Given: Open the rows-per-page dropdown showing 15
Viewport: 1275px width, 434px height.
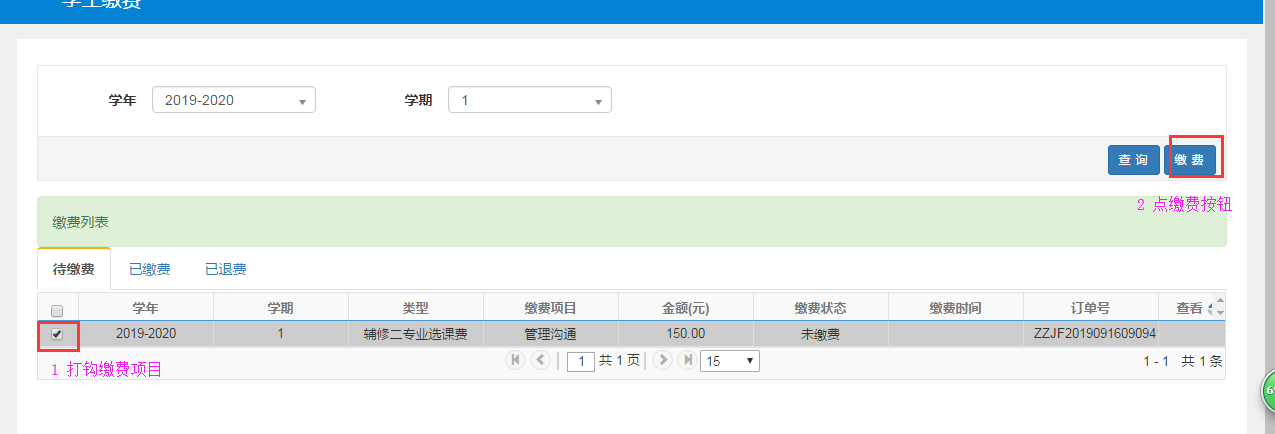Looking at the screenshot, I should point(729,360).
